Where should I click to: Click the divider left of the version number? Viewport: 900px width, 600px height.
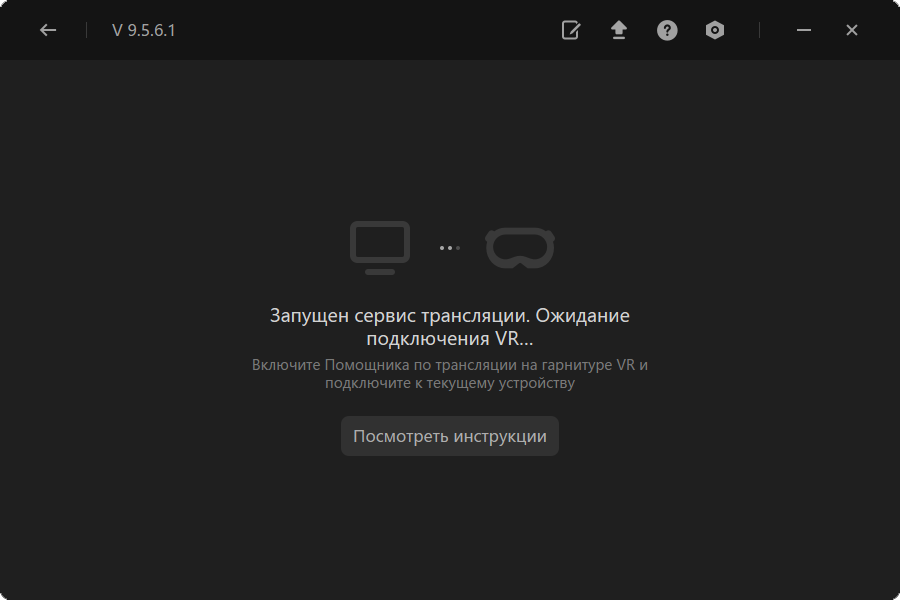tap(86, 30)
